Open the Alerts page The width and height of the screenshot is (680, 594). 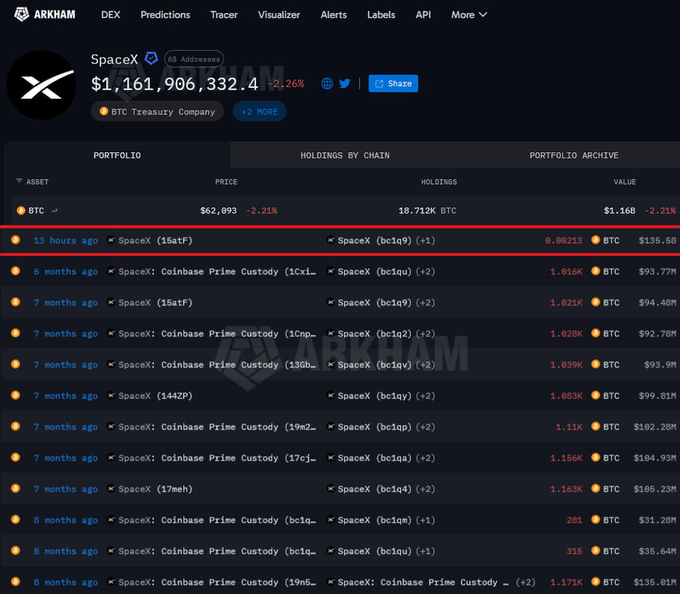333,15
